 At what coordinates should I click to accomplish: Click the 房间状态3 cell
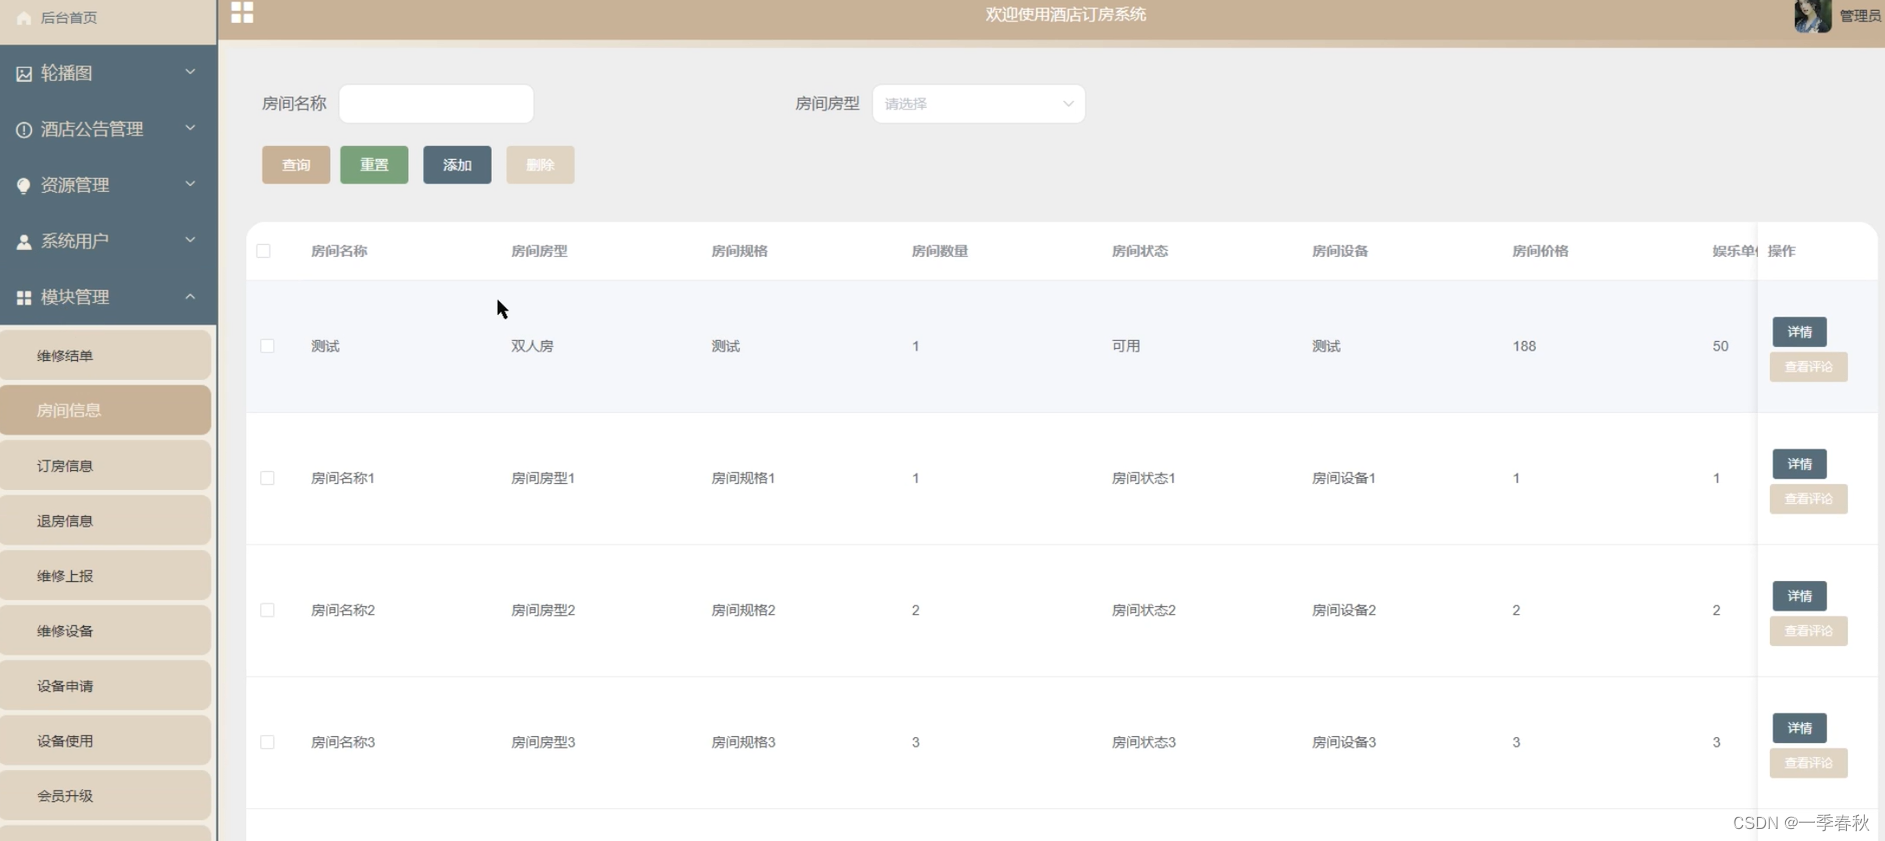tap(1144, 742)
